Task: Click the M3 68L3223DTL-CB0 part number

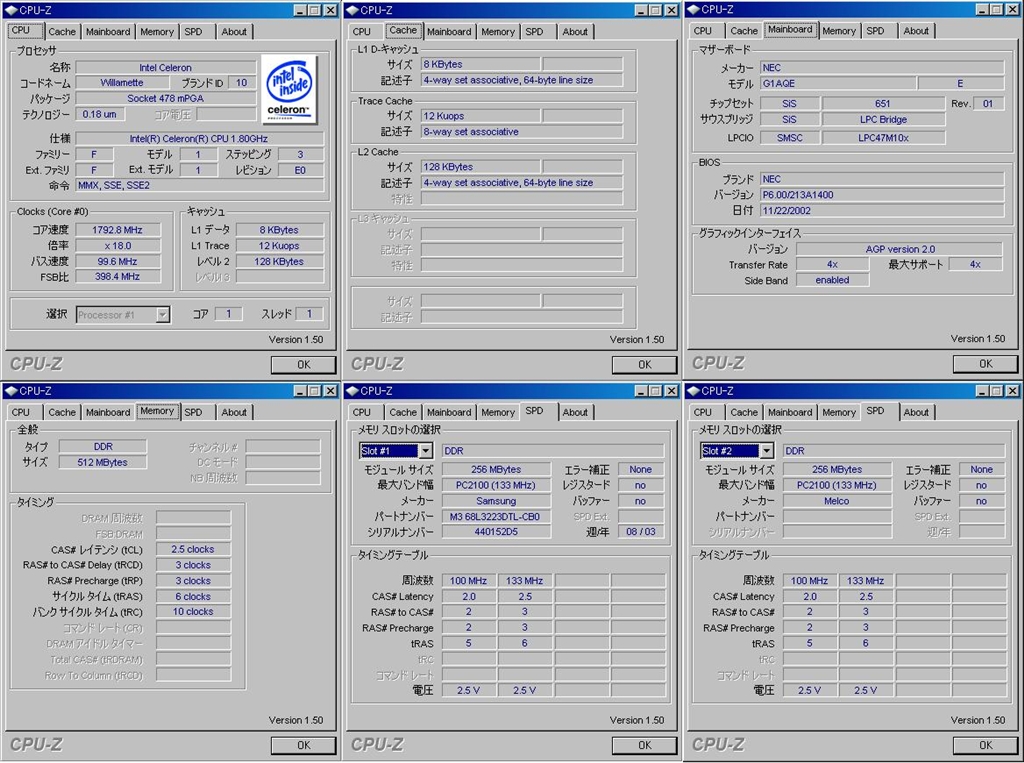Action: pyautogui.click(x=496, y=517)
